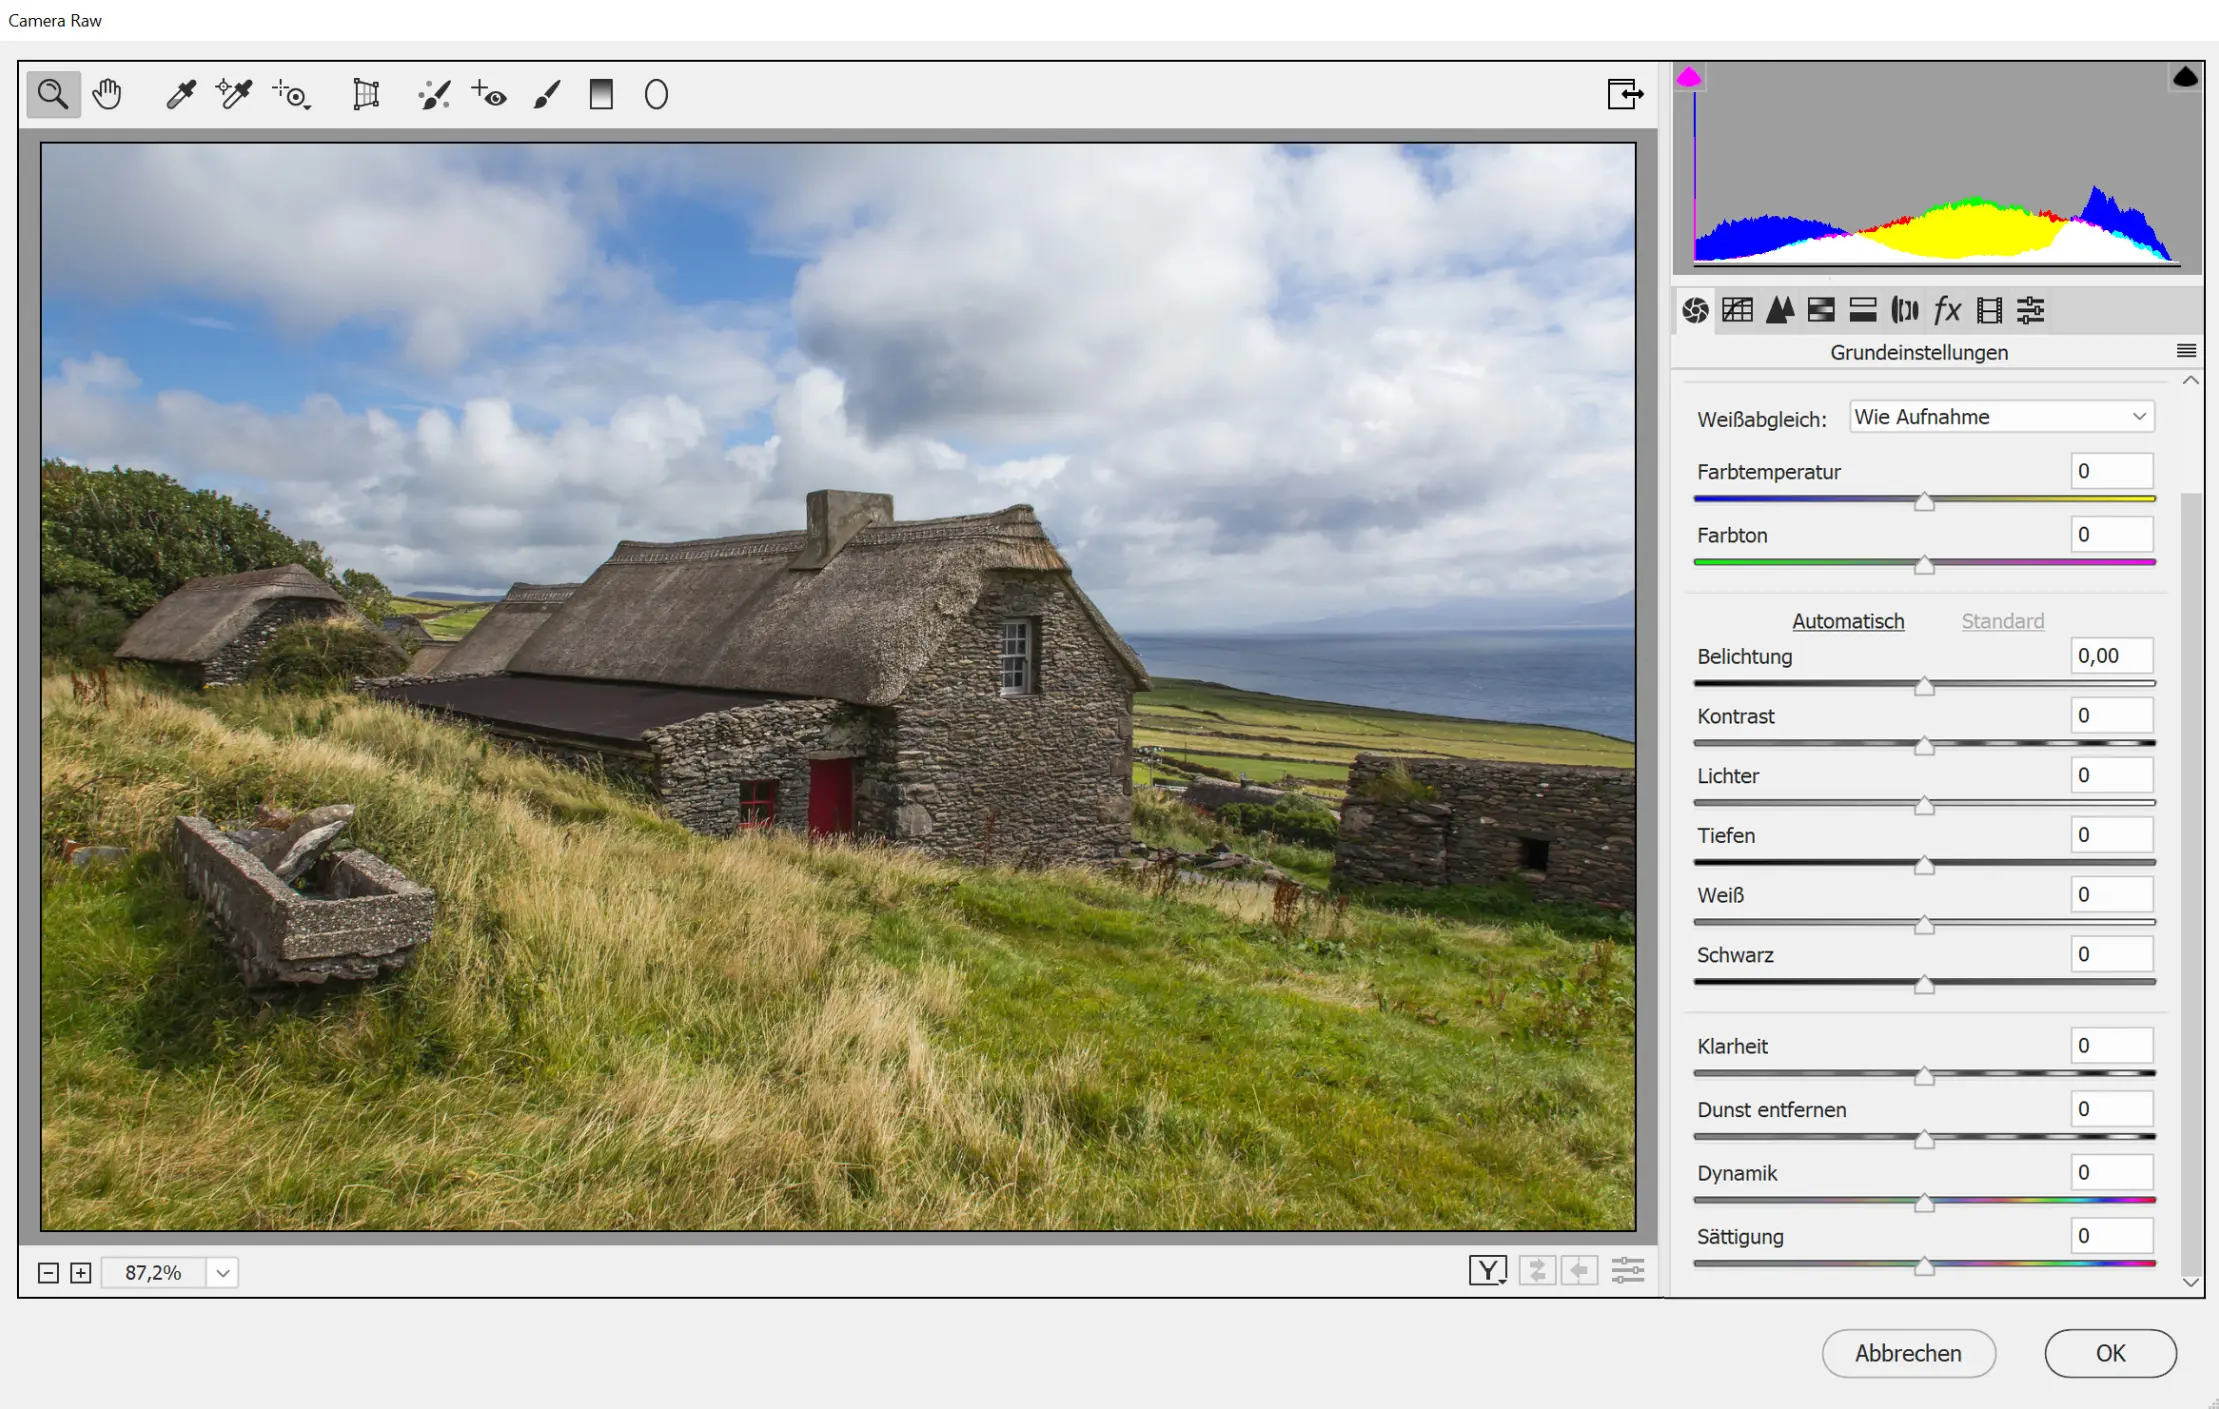Click the Spot Removal tool
This screenshot has height=1409, width=2219.
coord(434,95)
